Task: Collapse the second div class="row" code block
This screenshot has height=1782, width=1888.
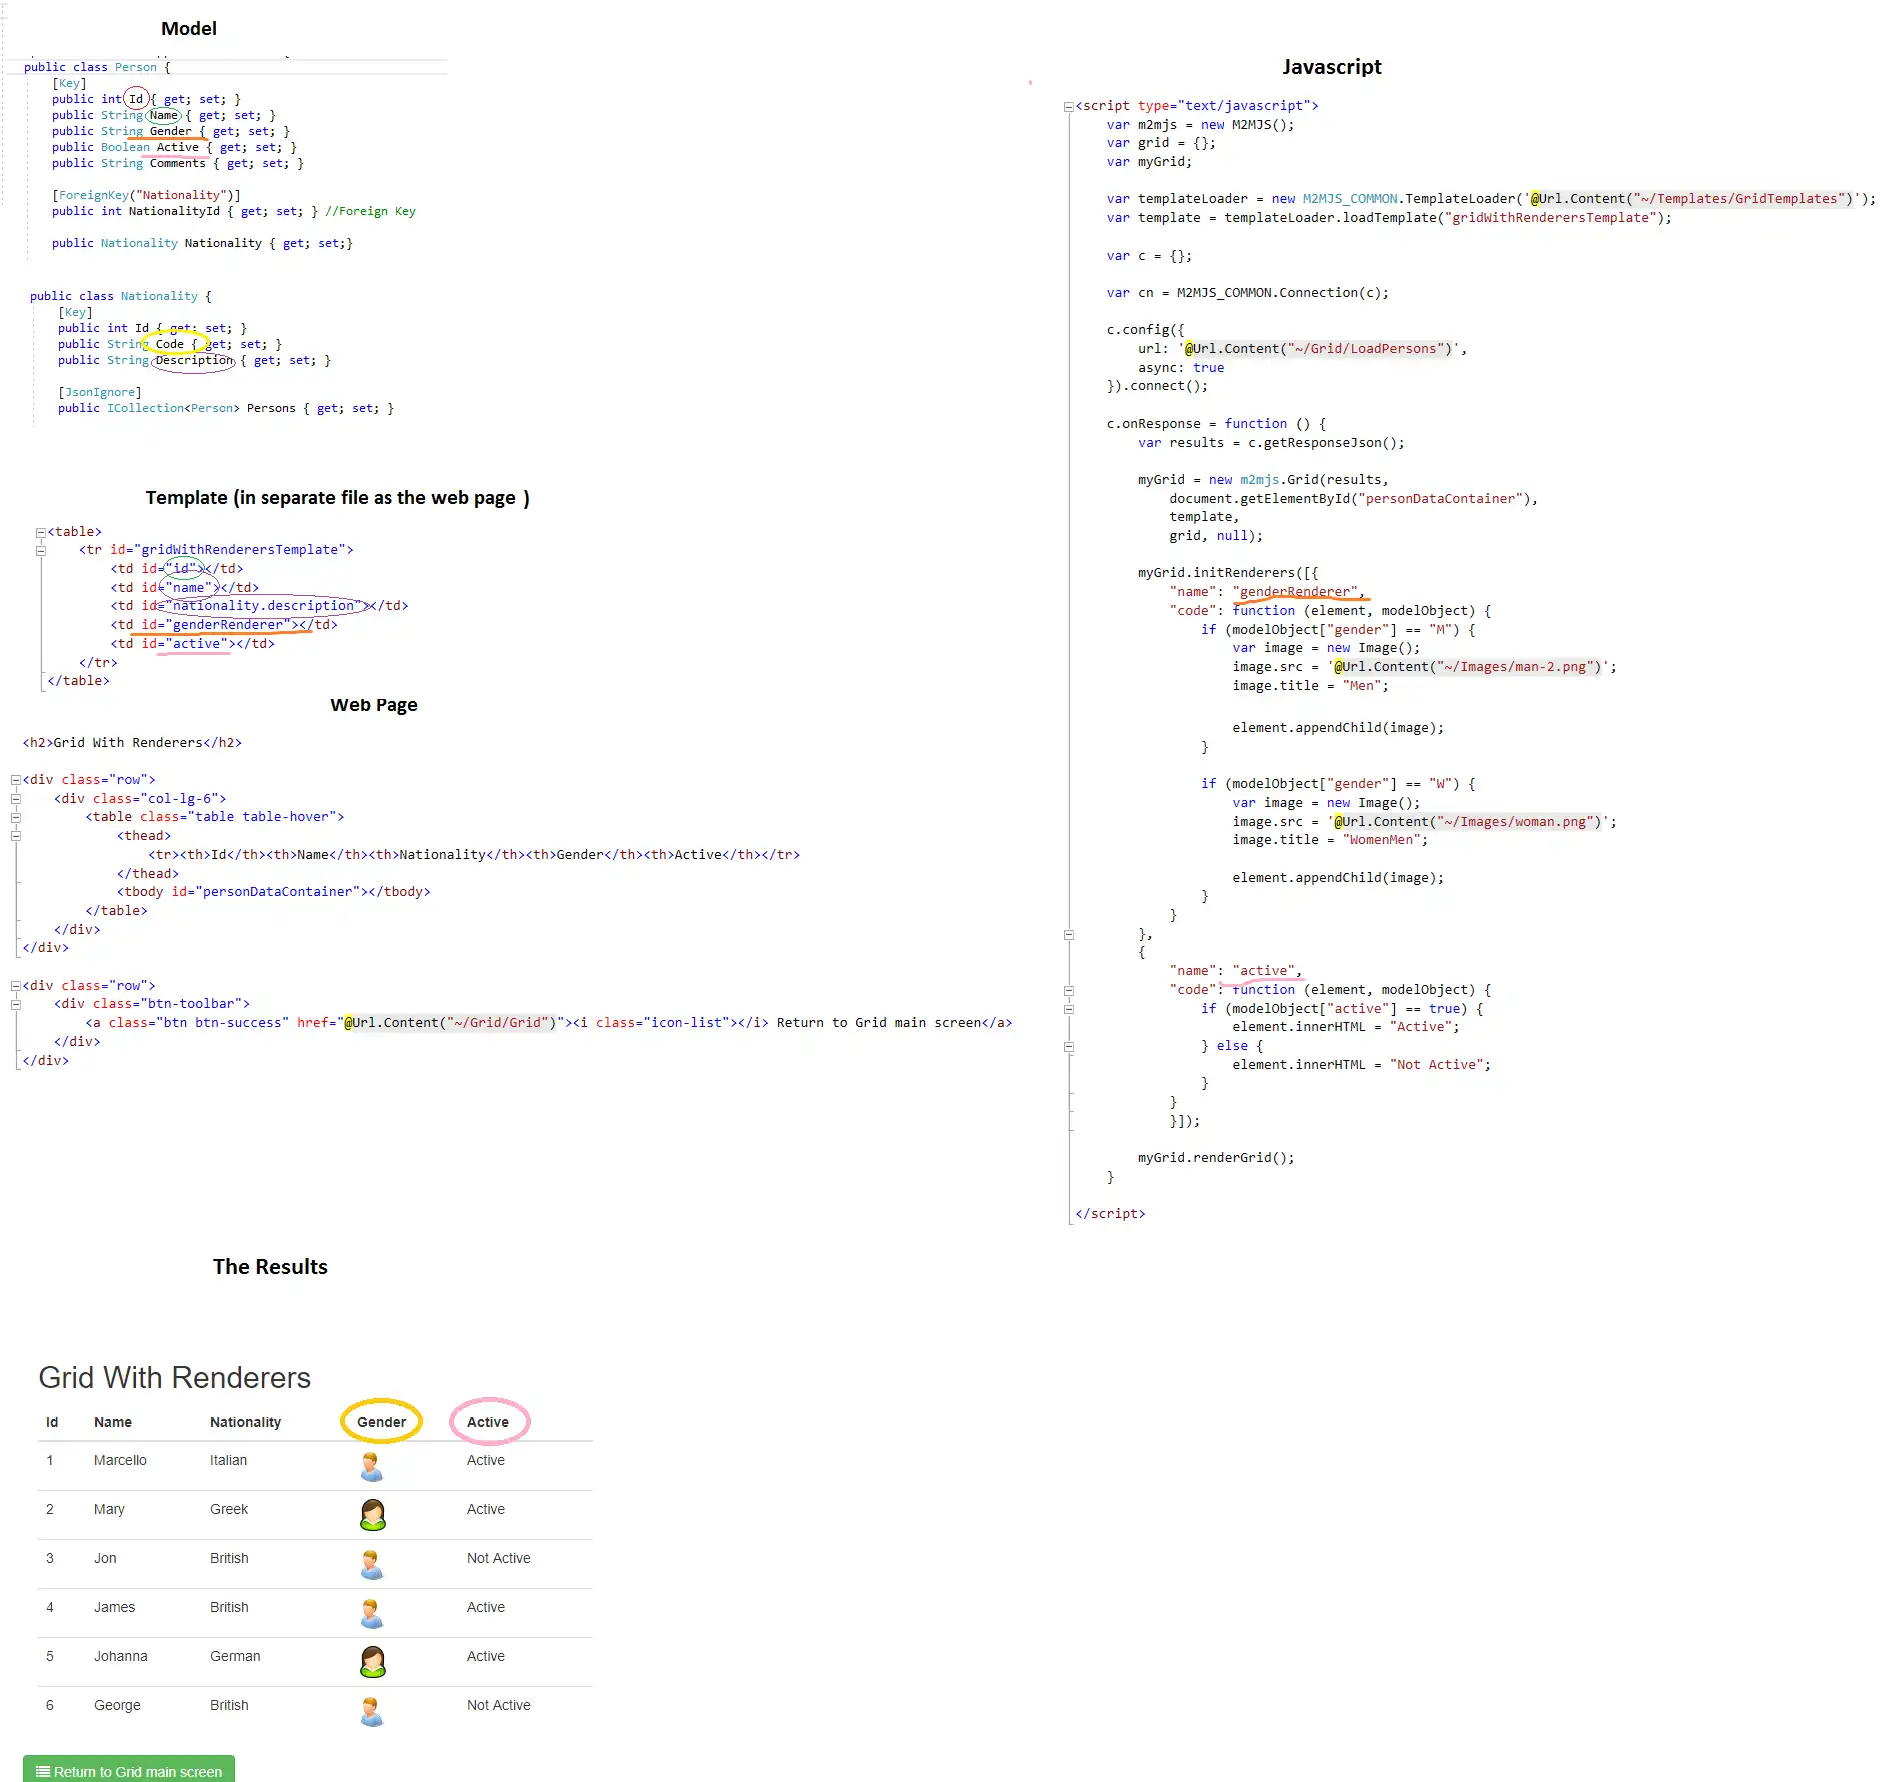Action: [16, 986]
